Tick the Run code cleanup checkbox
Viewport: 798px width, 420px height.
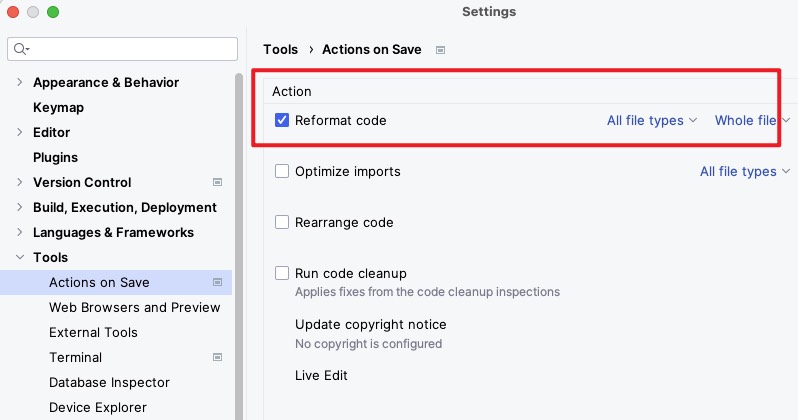pos(282,273)
